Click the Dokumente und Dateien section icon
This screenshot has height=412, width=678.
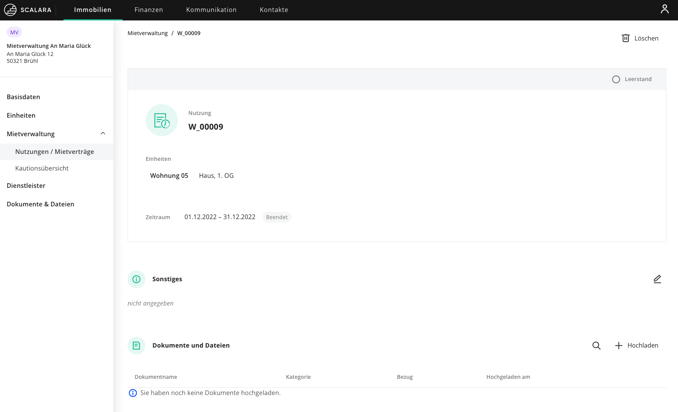(x=136, y=345)
